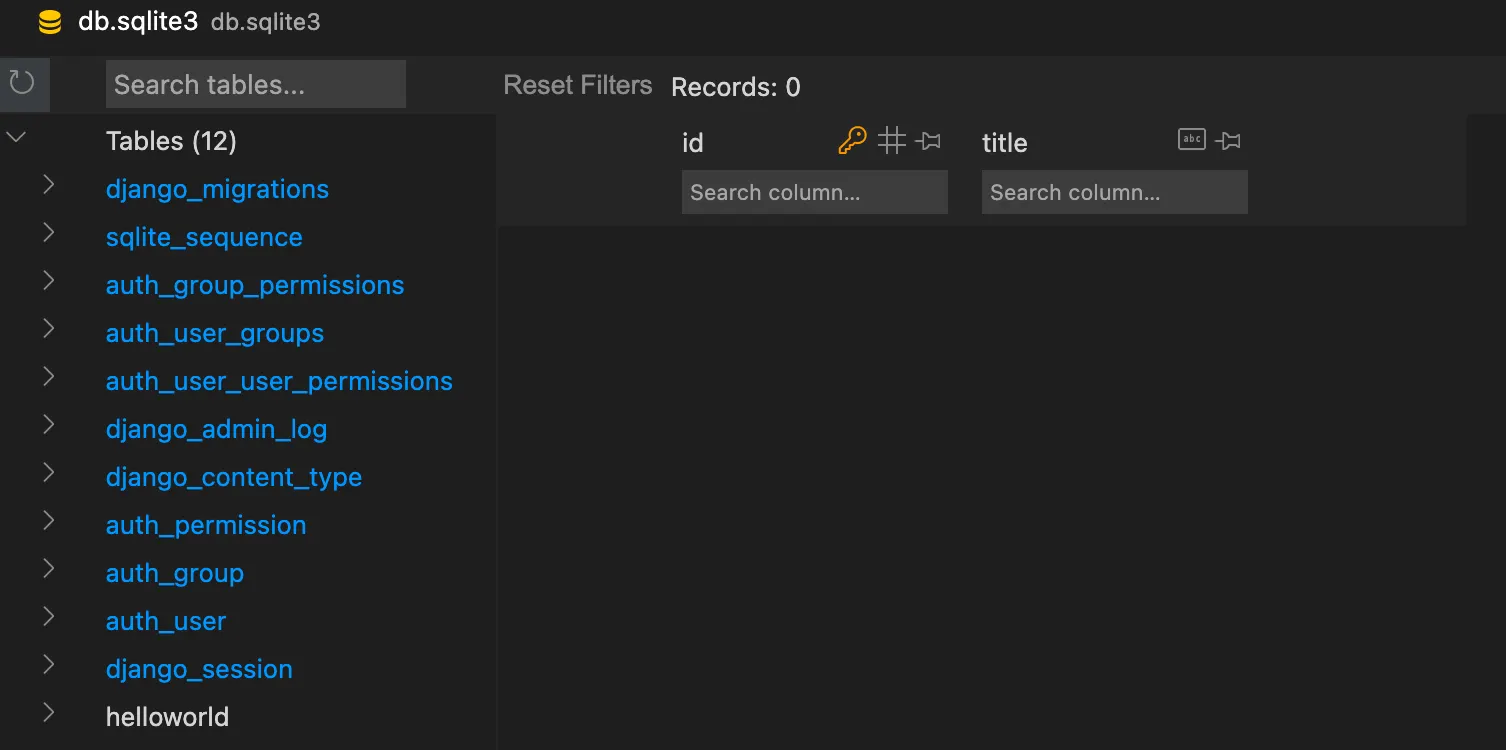This screenshot has width=1506, height=750.
Task: Expand the helloworld table chevron
Action: 48,713
